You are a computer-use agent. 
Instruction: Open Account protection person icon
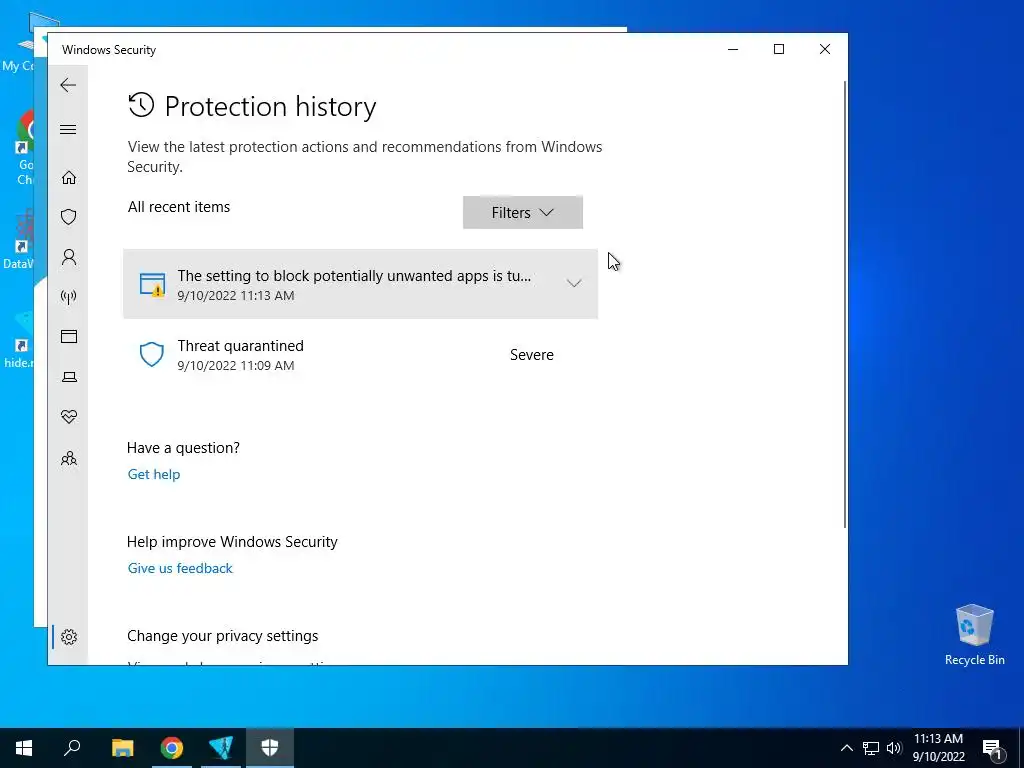(69, 257)
